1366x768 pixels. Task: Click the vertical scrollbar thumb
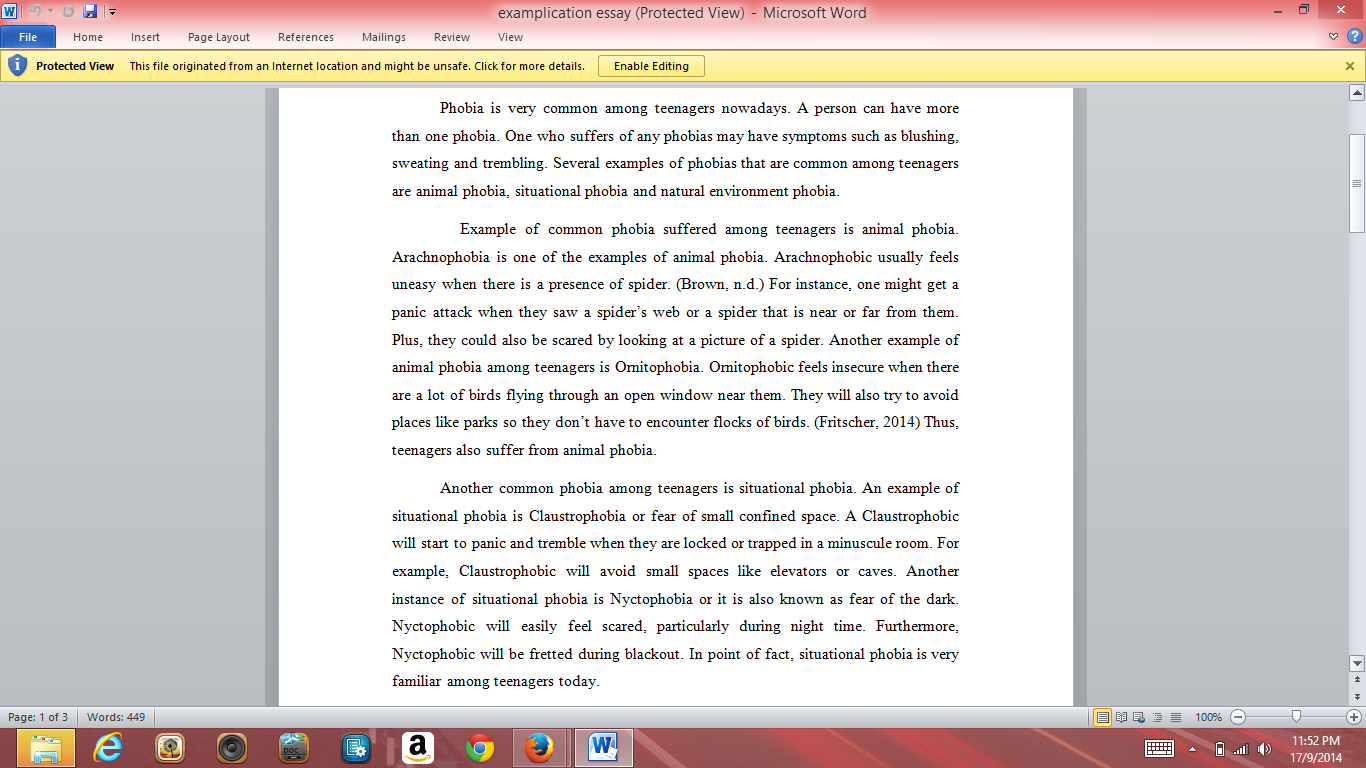point(1357,183)
